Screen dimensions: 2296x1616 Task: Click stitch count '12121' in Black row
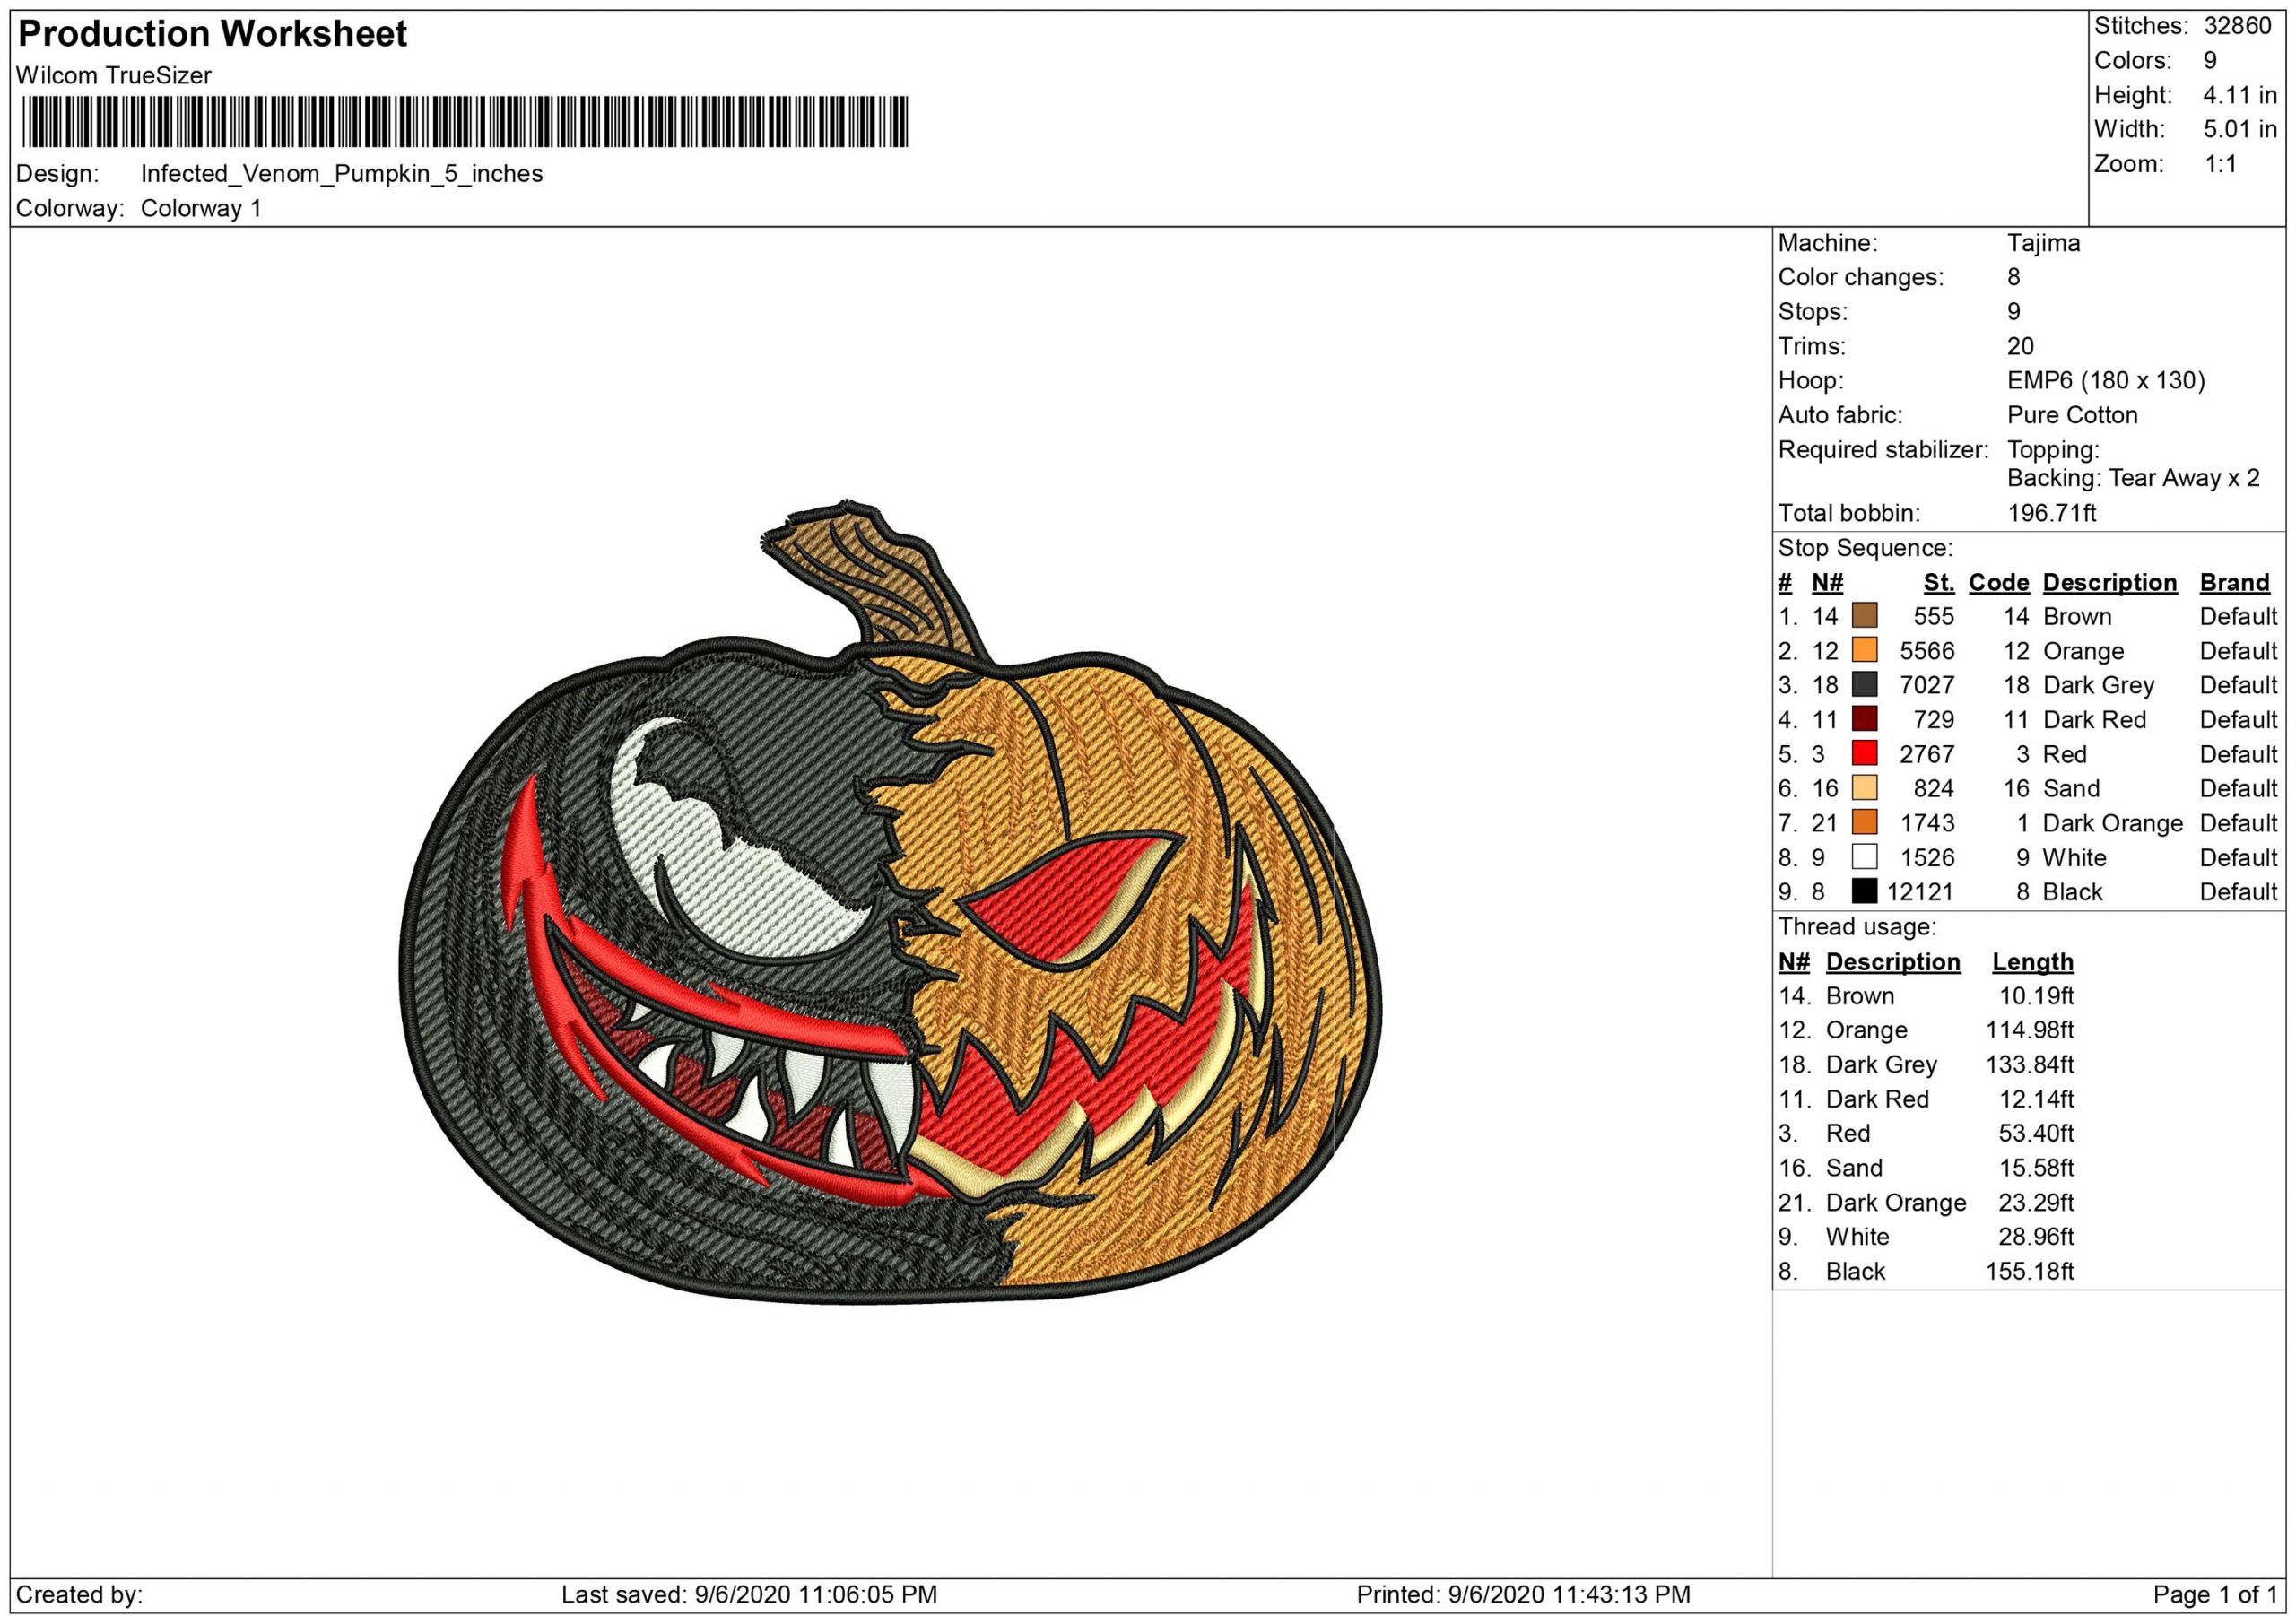coord(1920,892)
